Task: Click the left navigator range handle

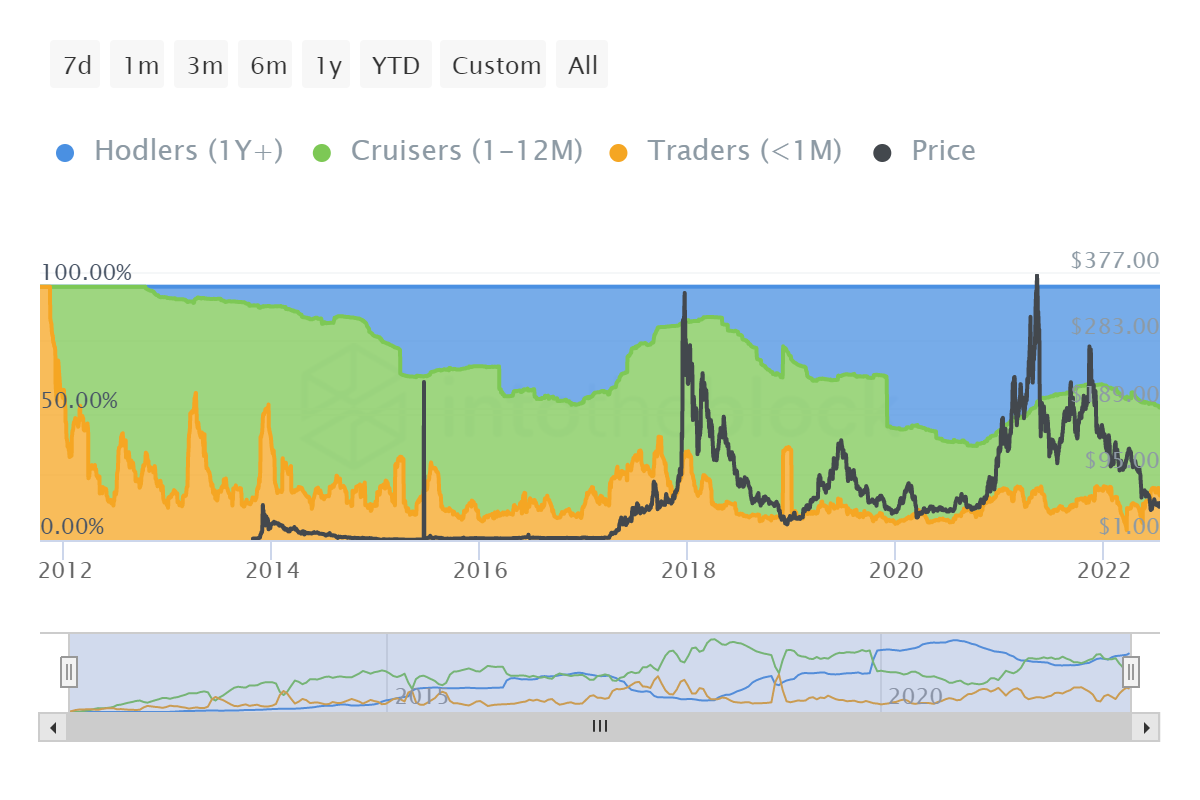Action: (x=69, y=671)
